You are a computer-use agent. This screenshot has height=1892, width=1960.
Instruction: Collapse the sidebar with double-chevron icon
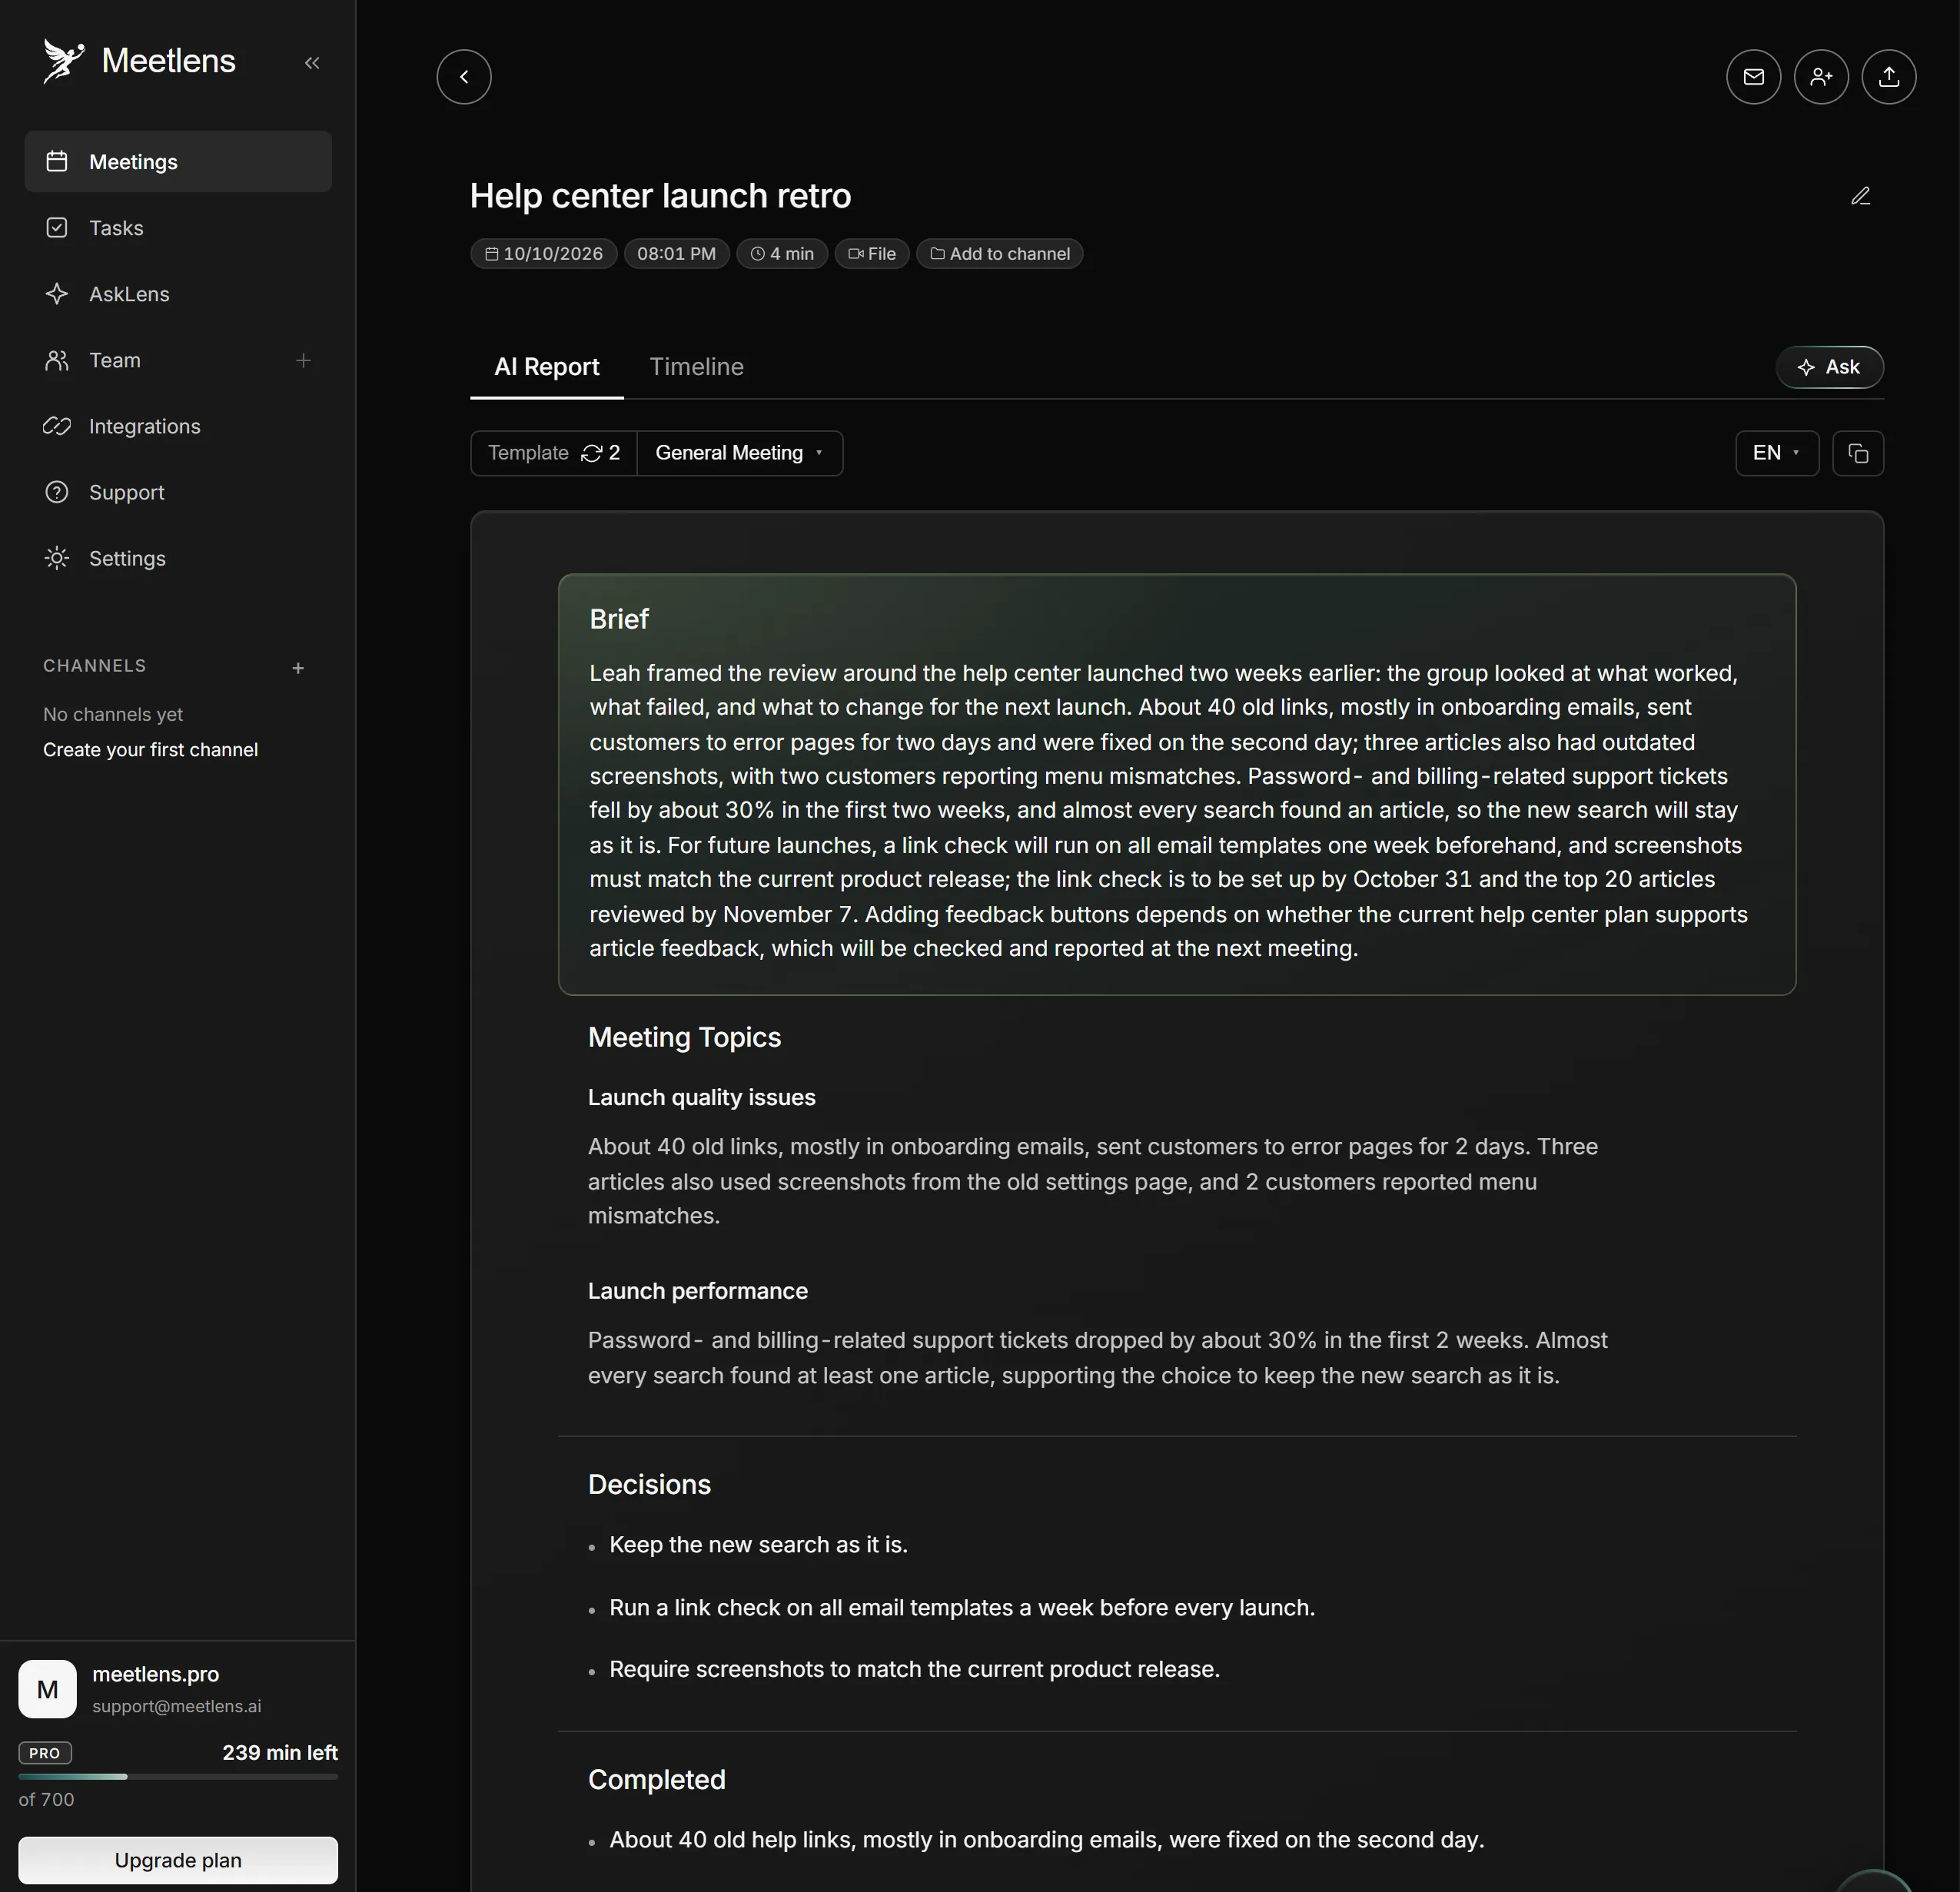pyautogui.click(x=312, y=63)
